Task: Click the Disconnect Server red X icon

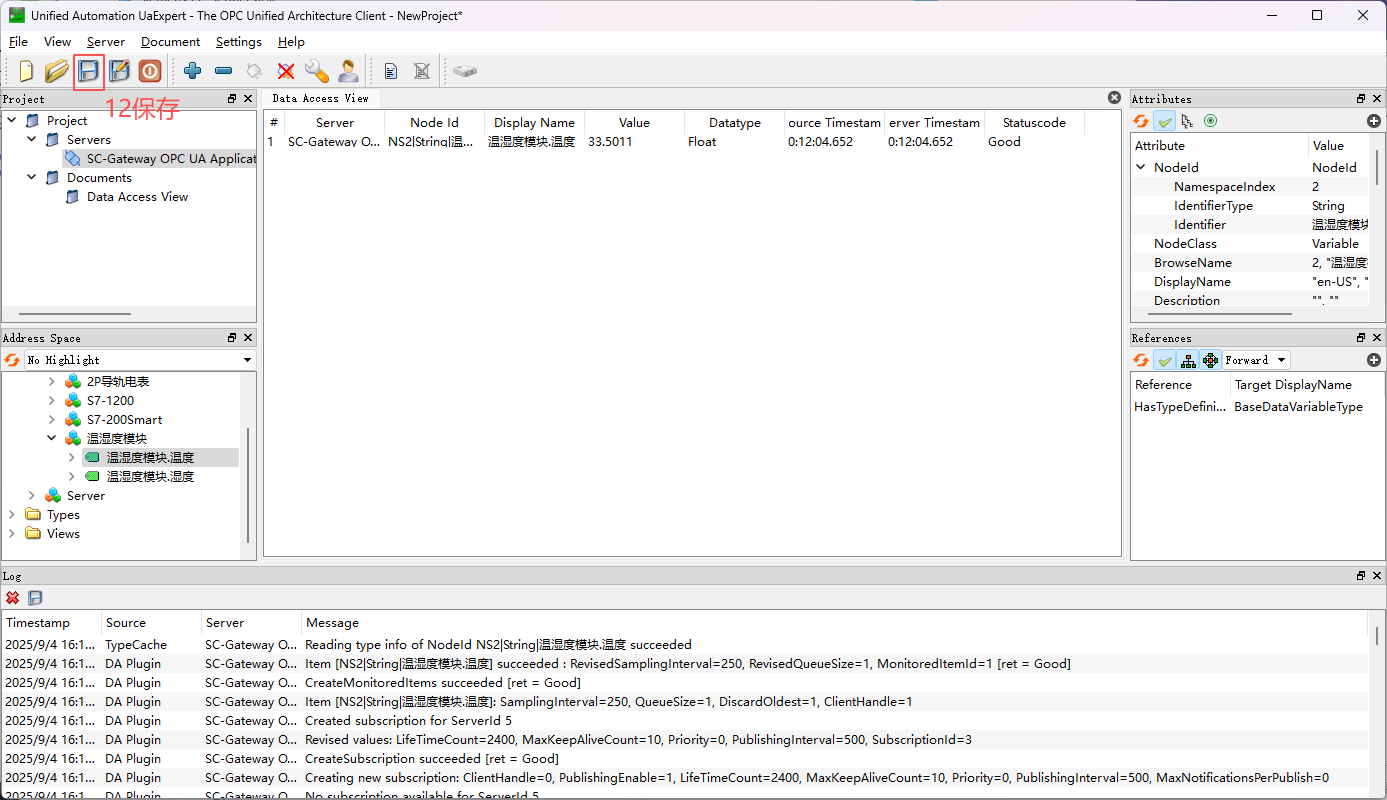Action: 286,71
